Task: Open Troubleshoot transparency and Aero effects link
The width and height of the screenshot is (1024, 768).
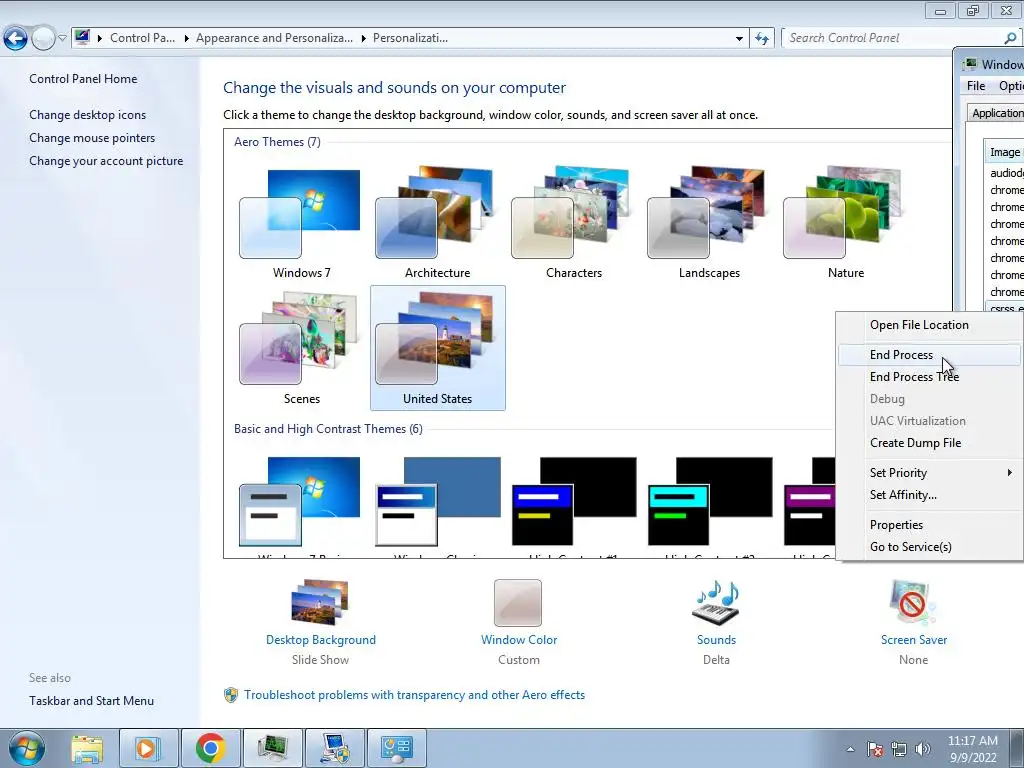Action: tap(415, 695)
